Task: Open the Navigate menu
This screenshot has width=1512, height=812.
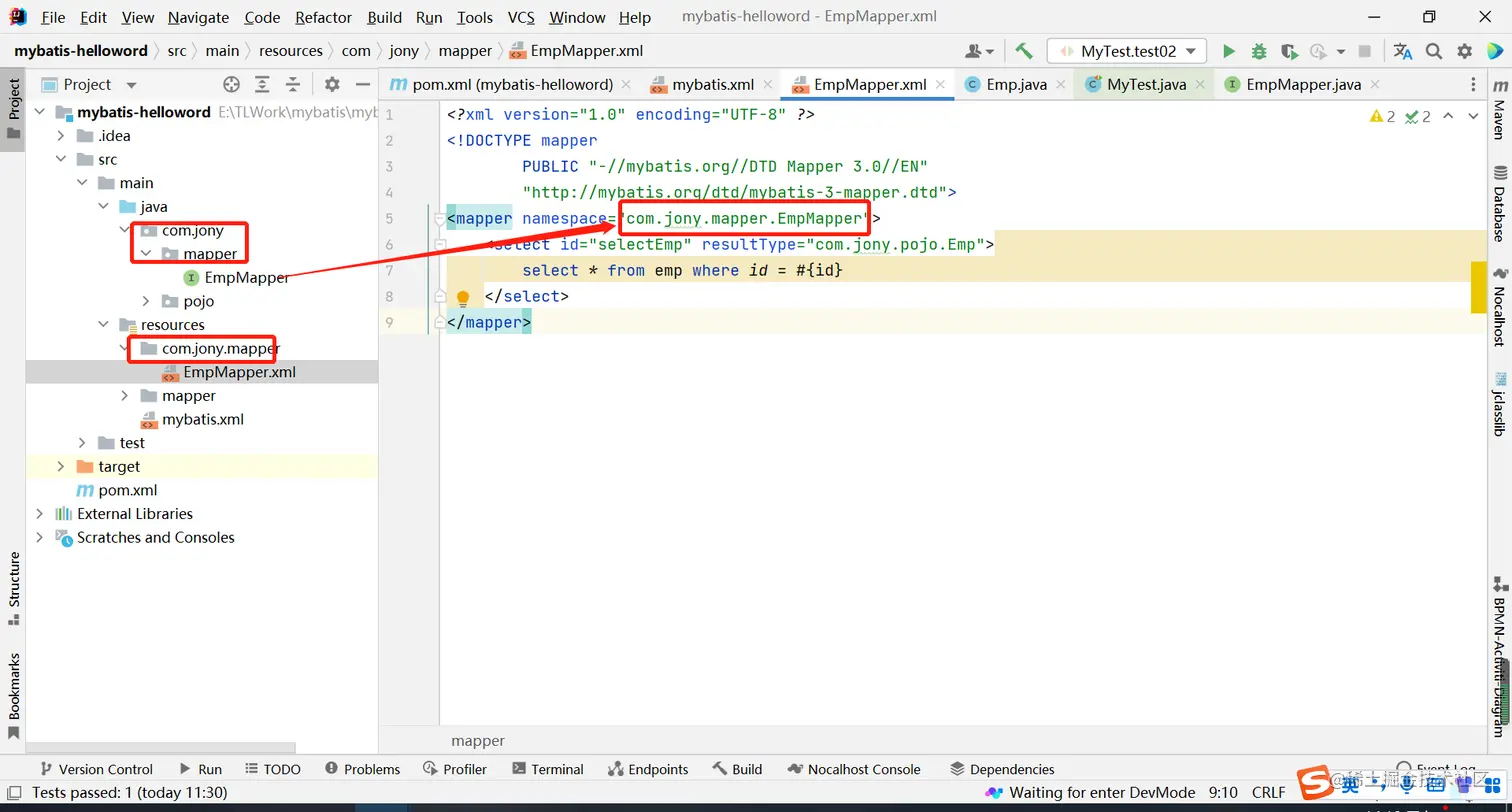Action: (x=198, y=17)
